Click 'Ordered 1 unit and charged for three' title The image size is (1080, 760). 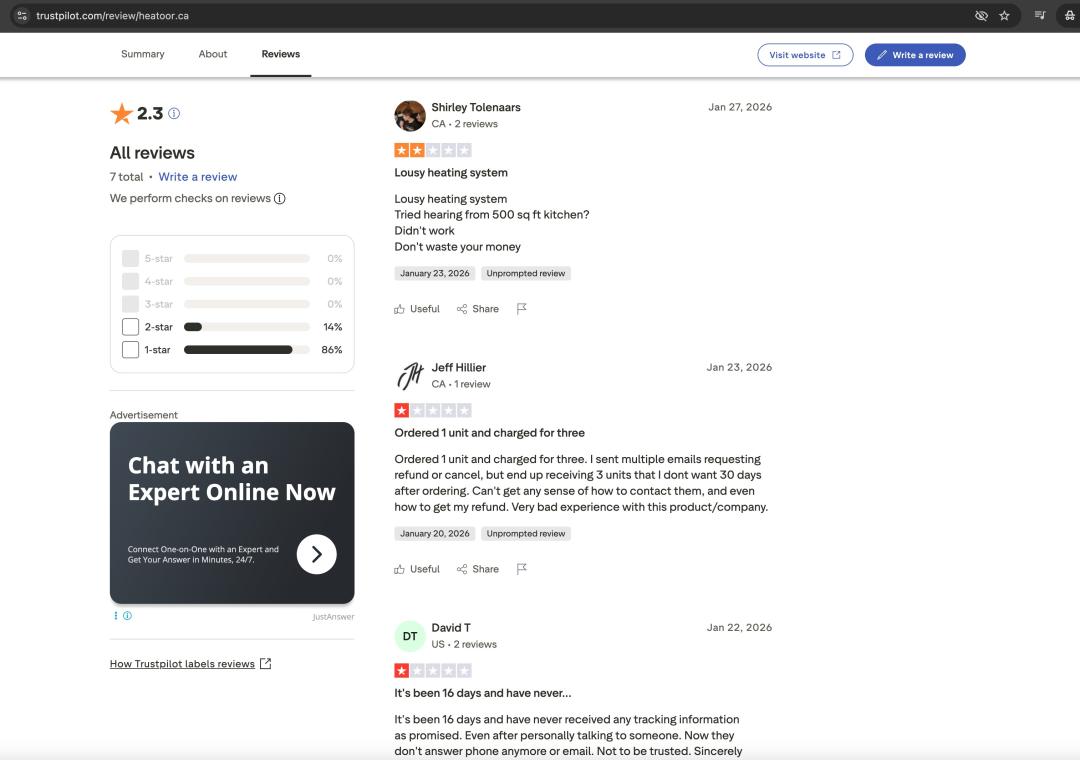click(x=490, y=433)
